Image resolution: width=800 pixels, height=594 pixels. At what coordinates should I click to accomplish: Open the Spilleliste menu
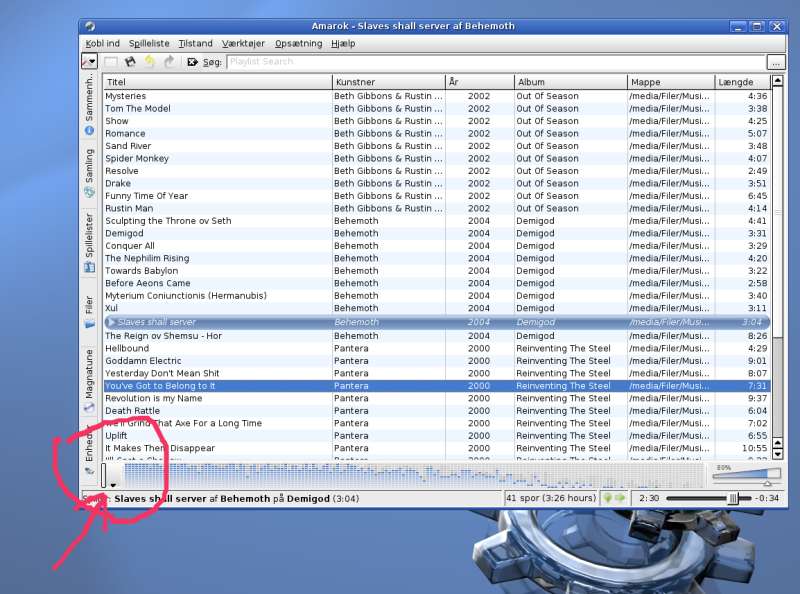click(149, 44)
